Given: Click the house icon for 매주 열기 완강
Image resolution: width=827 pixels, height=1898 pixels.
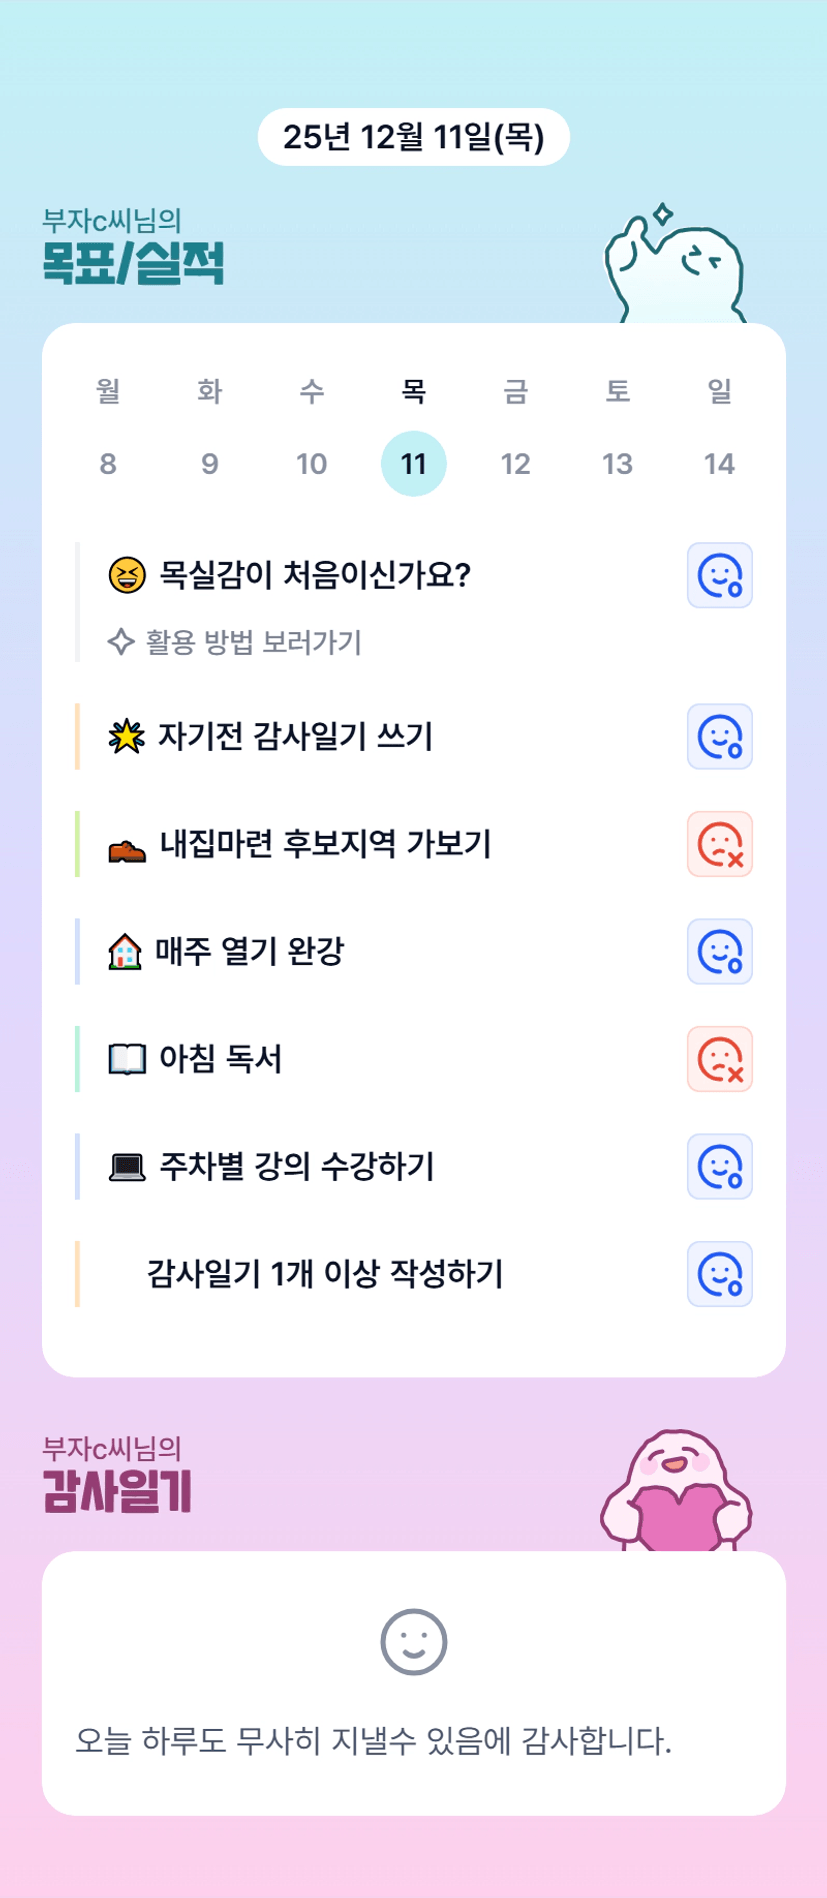Looking at the screenshot, I should (x=125, y=951).
